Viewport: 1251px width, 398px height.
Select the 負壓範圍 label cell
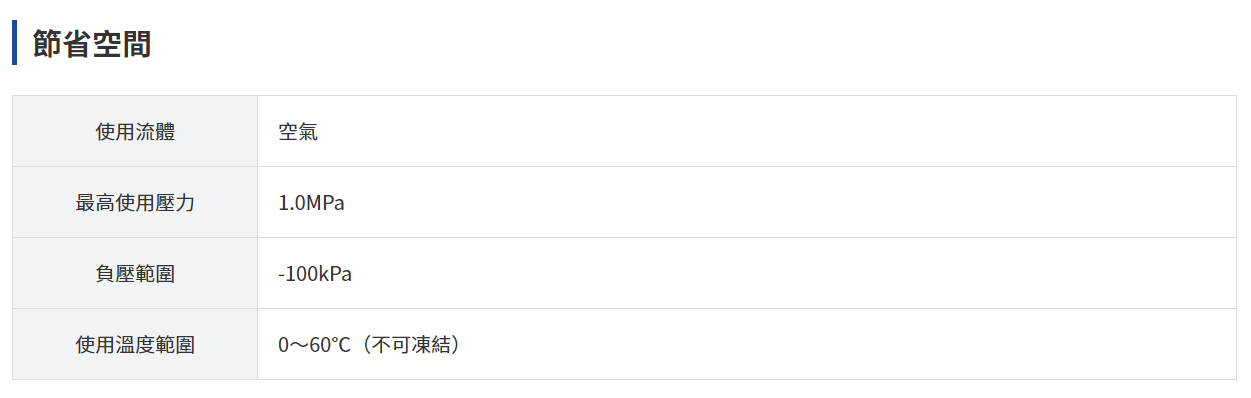click(x=135, y=273)
